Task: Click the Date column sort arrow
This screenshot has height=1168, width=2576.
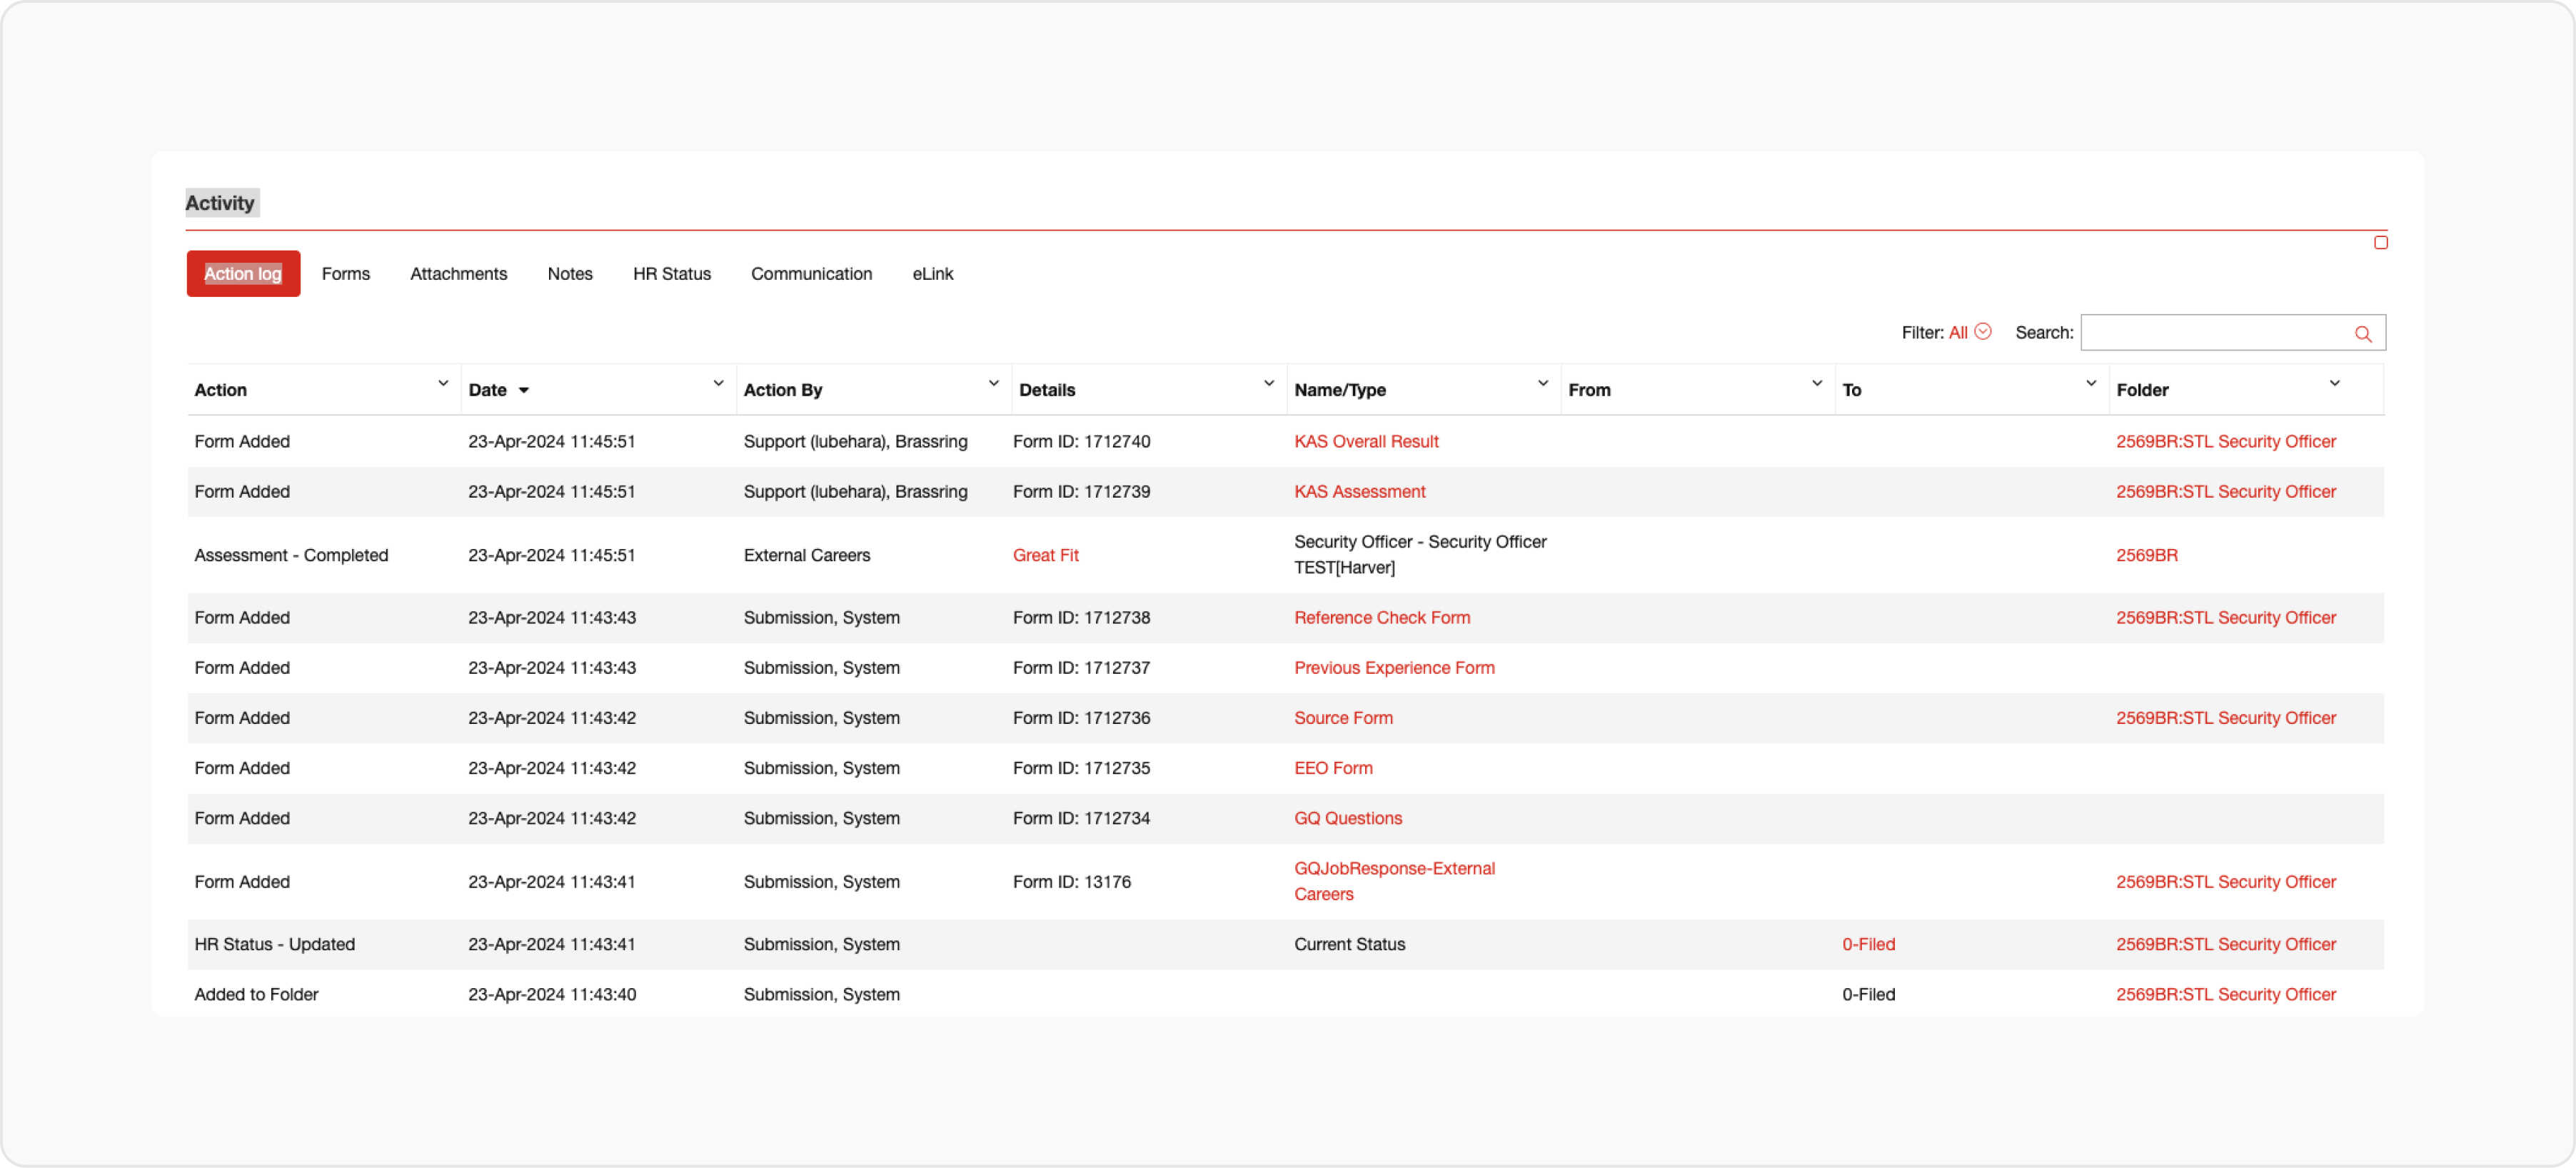Action: click(x=523, y=390)
